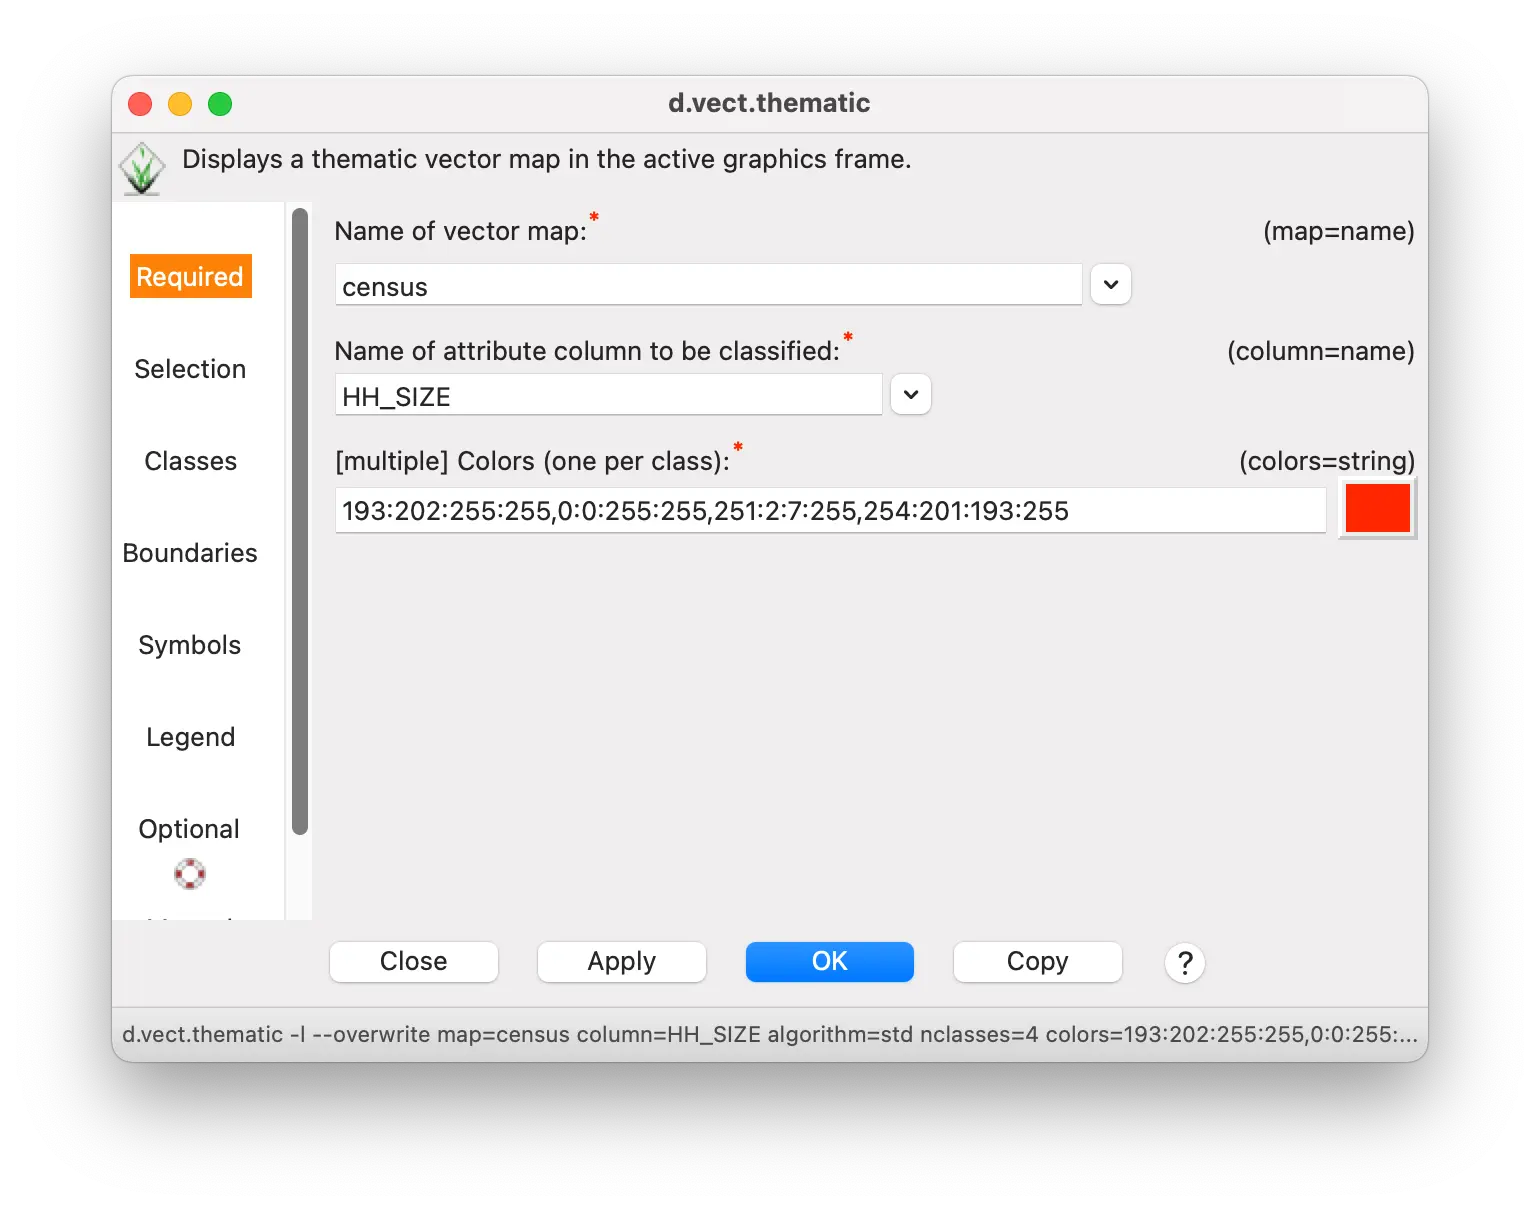1540x1210 pixels.
Task: Click the vector map name field
Action: pyautogui.click(x=708, y=286)
